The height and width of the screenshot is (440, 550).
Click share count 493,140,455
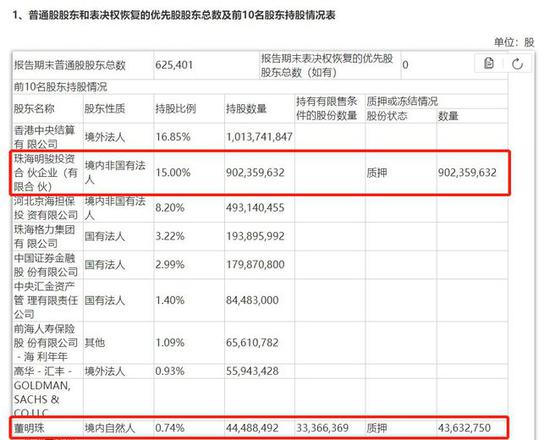point(255,208)
